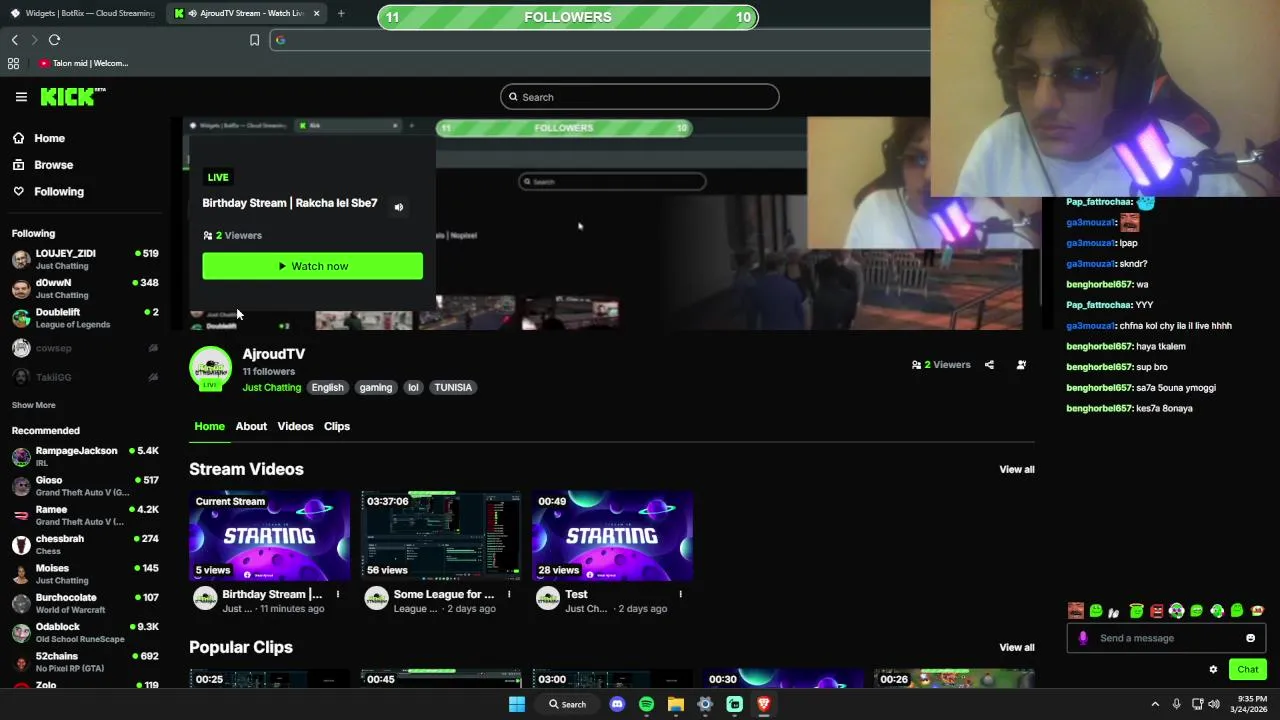The height and width of the screenshot is (720, 1280).
Task: Click the TUNISIA tag
Action: [453, 388]
